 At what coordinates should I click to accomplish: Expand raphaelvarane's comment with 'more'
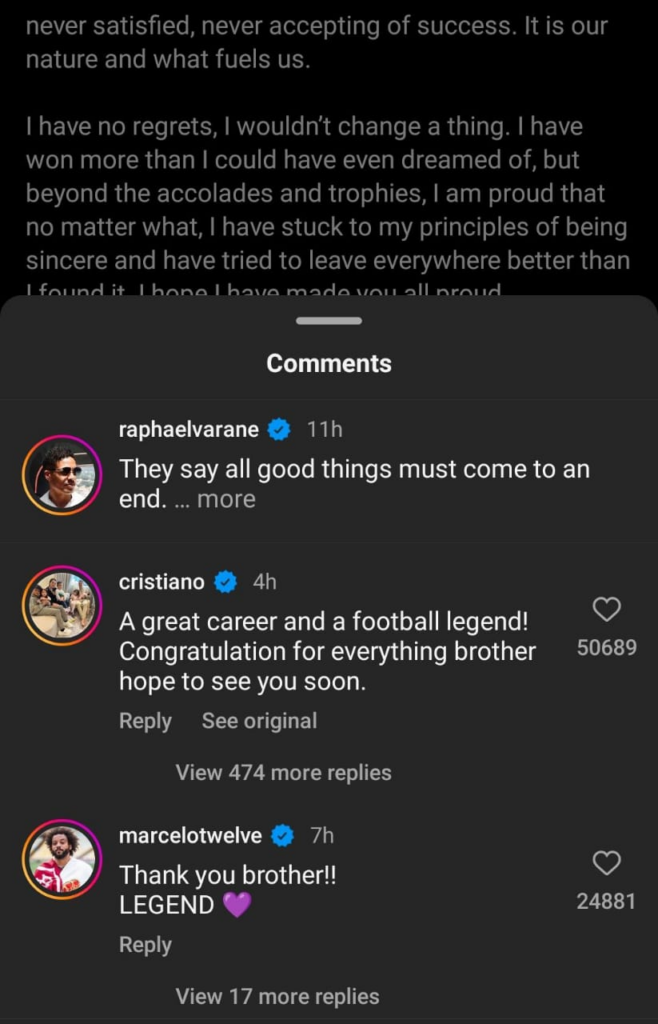(226, 499)
